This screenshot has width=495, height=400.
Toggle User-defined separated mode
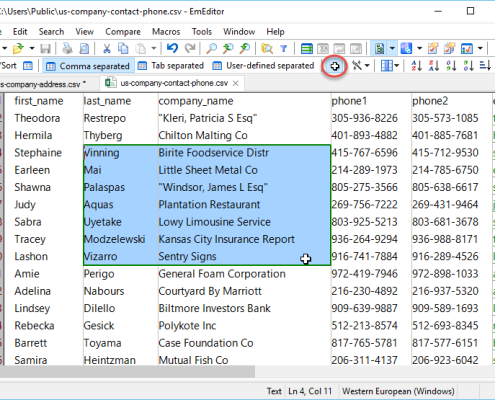coord(263,66)
